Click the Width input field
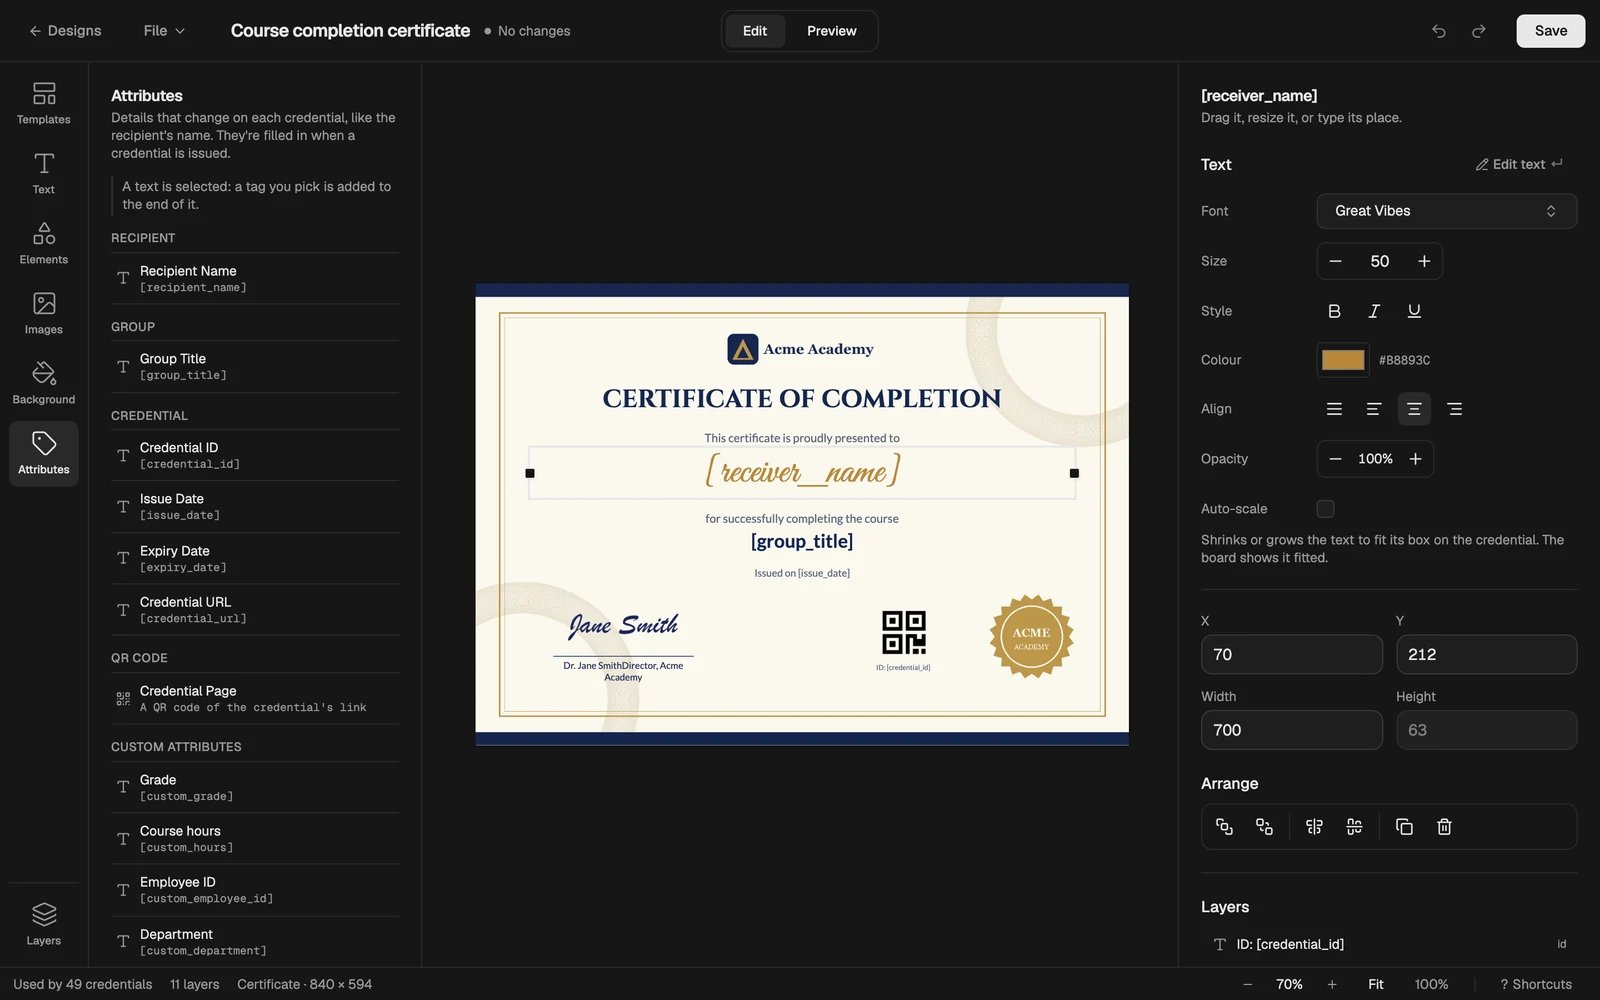 coord(1292,730)
